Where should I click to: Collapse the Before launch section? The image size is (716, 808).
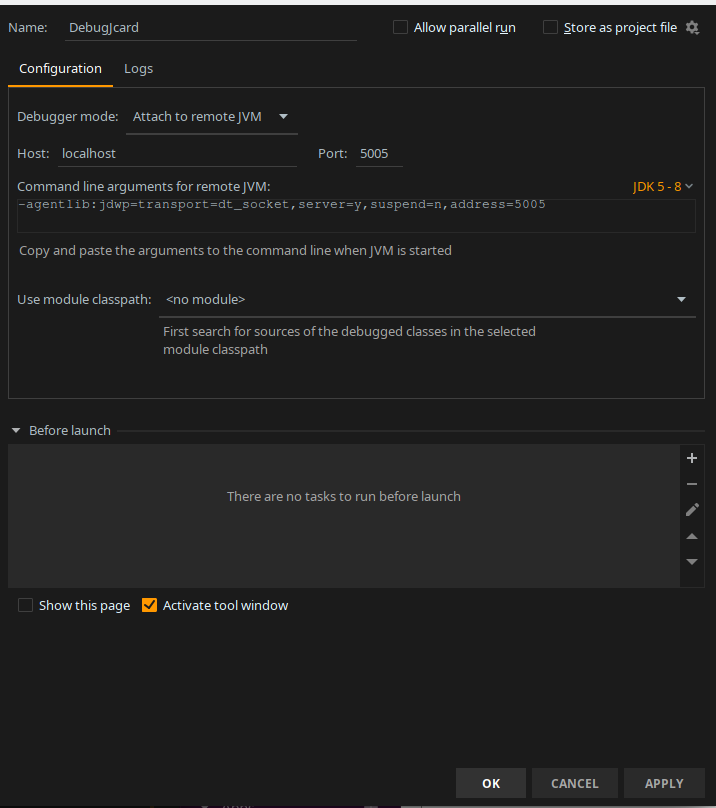[15, 430]
